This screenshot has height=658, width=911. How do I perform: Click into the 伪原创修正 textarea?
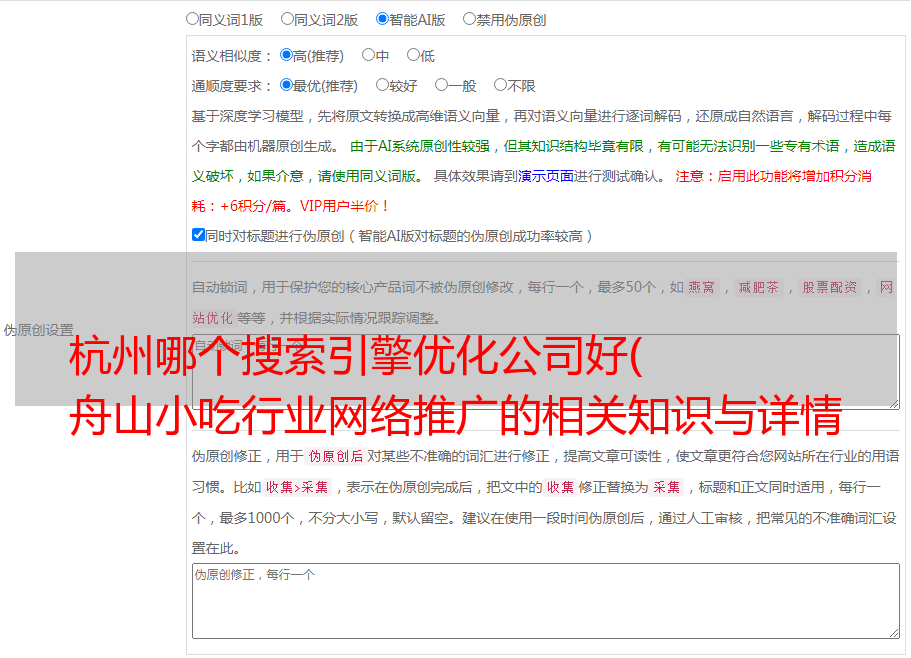click(546, 601)
